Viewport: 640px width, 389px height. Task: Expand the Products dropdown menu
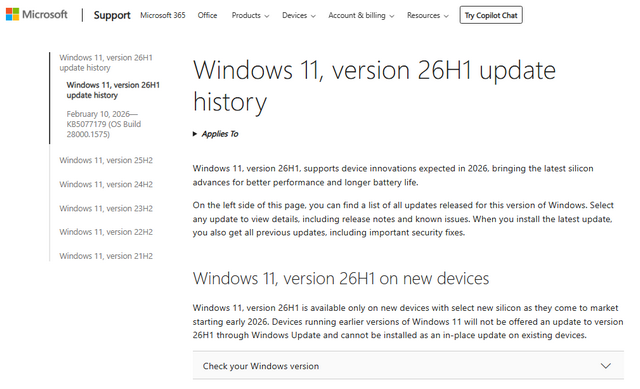click(x=250, y=16)
